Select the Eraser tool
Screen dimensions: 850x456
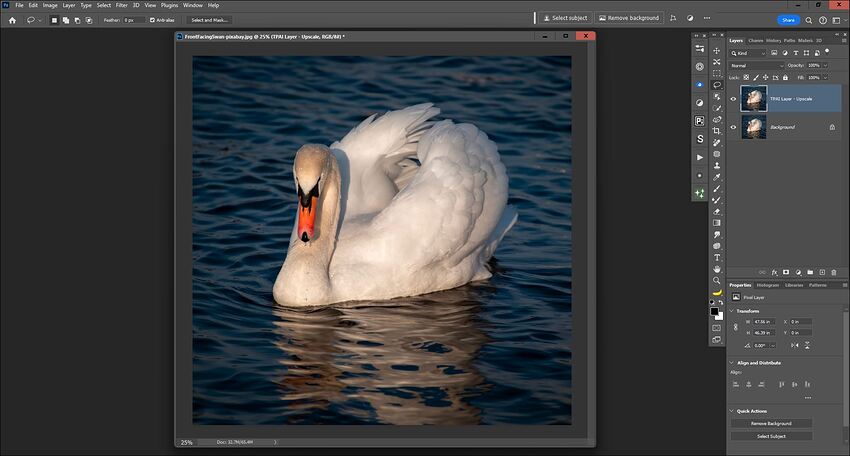coord(717,211)
